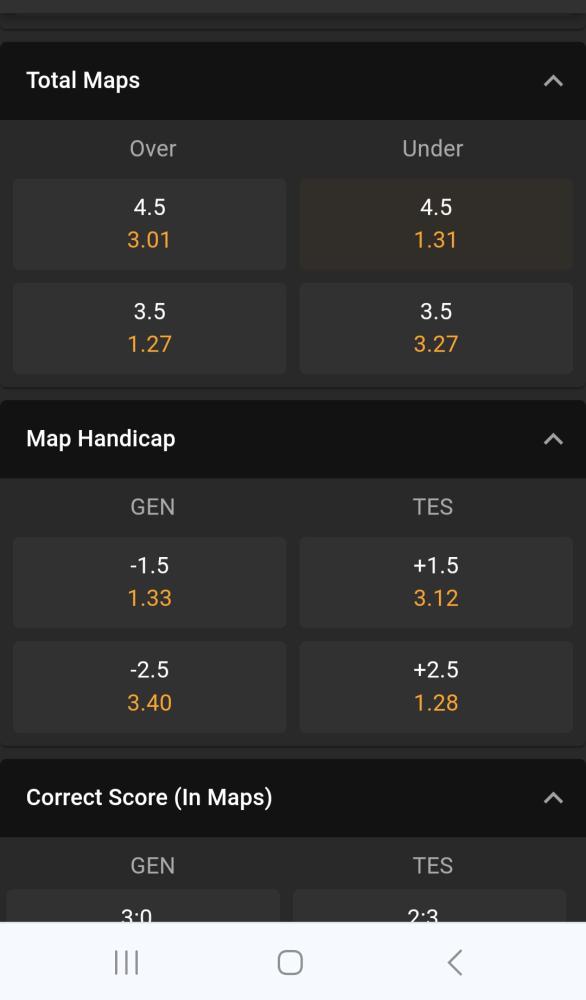Select Under 3.5 maps at 3.27

point(436,328)
